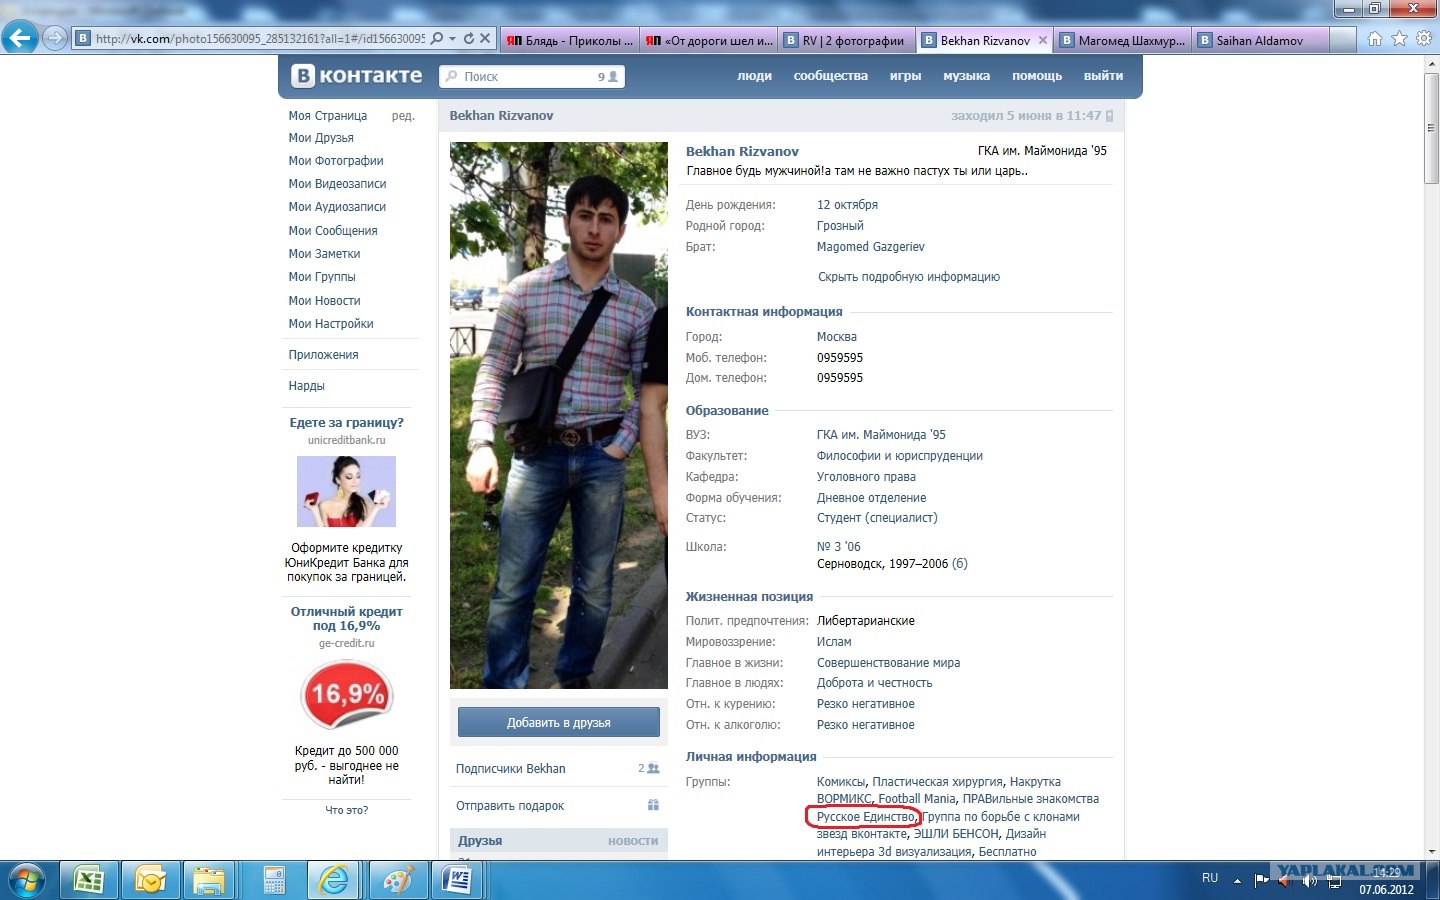
Task: Open Excel from the taskbar
Action: [x=89, y=880]
